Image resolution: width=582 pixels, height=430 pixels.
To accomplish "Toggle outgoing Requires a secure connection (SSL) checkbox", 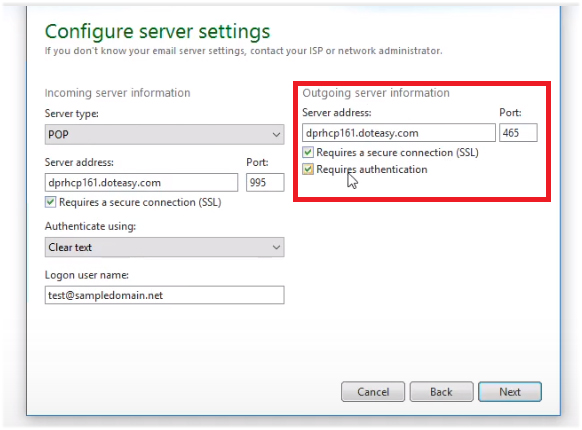I will coord(308,153).
